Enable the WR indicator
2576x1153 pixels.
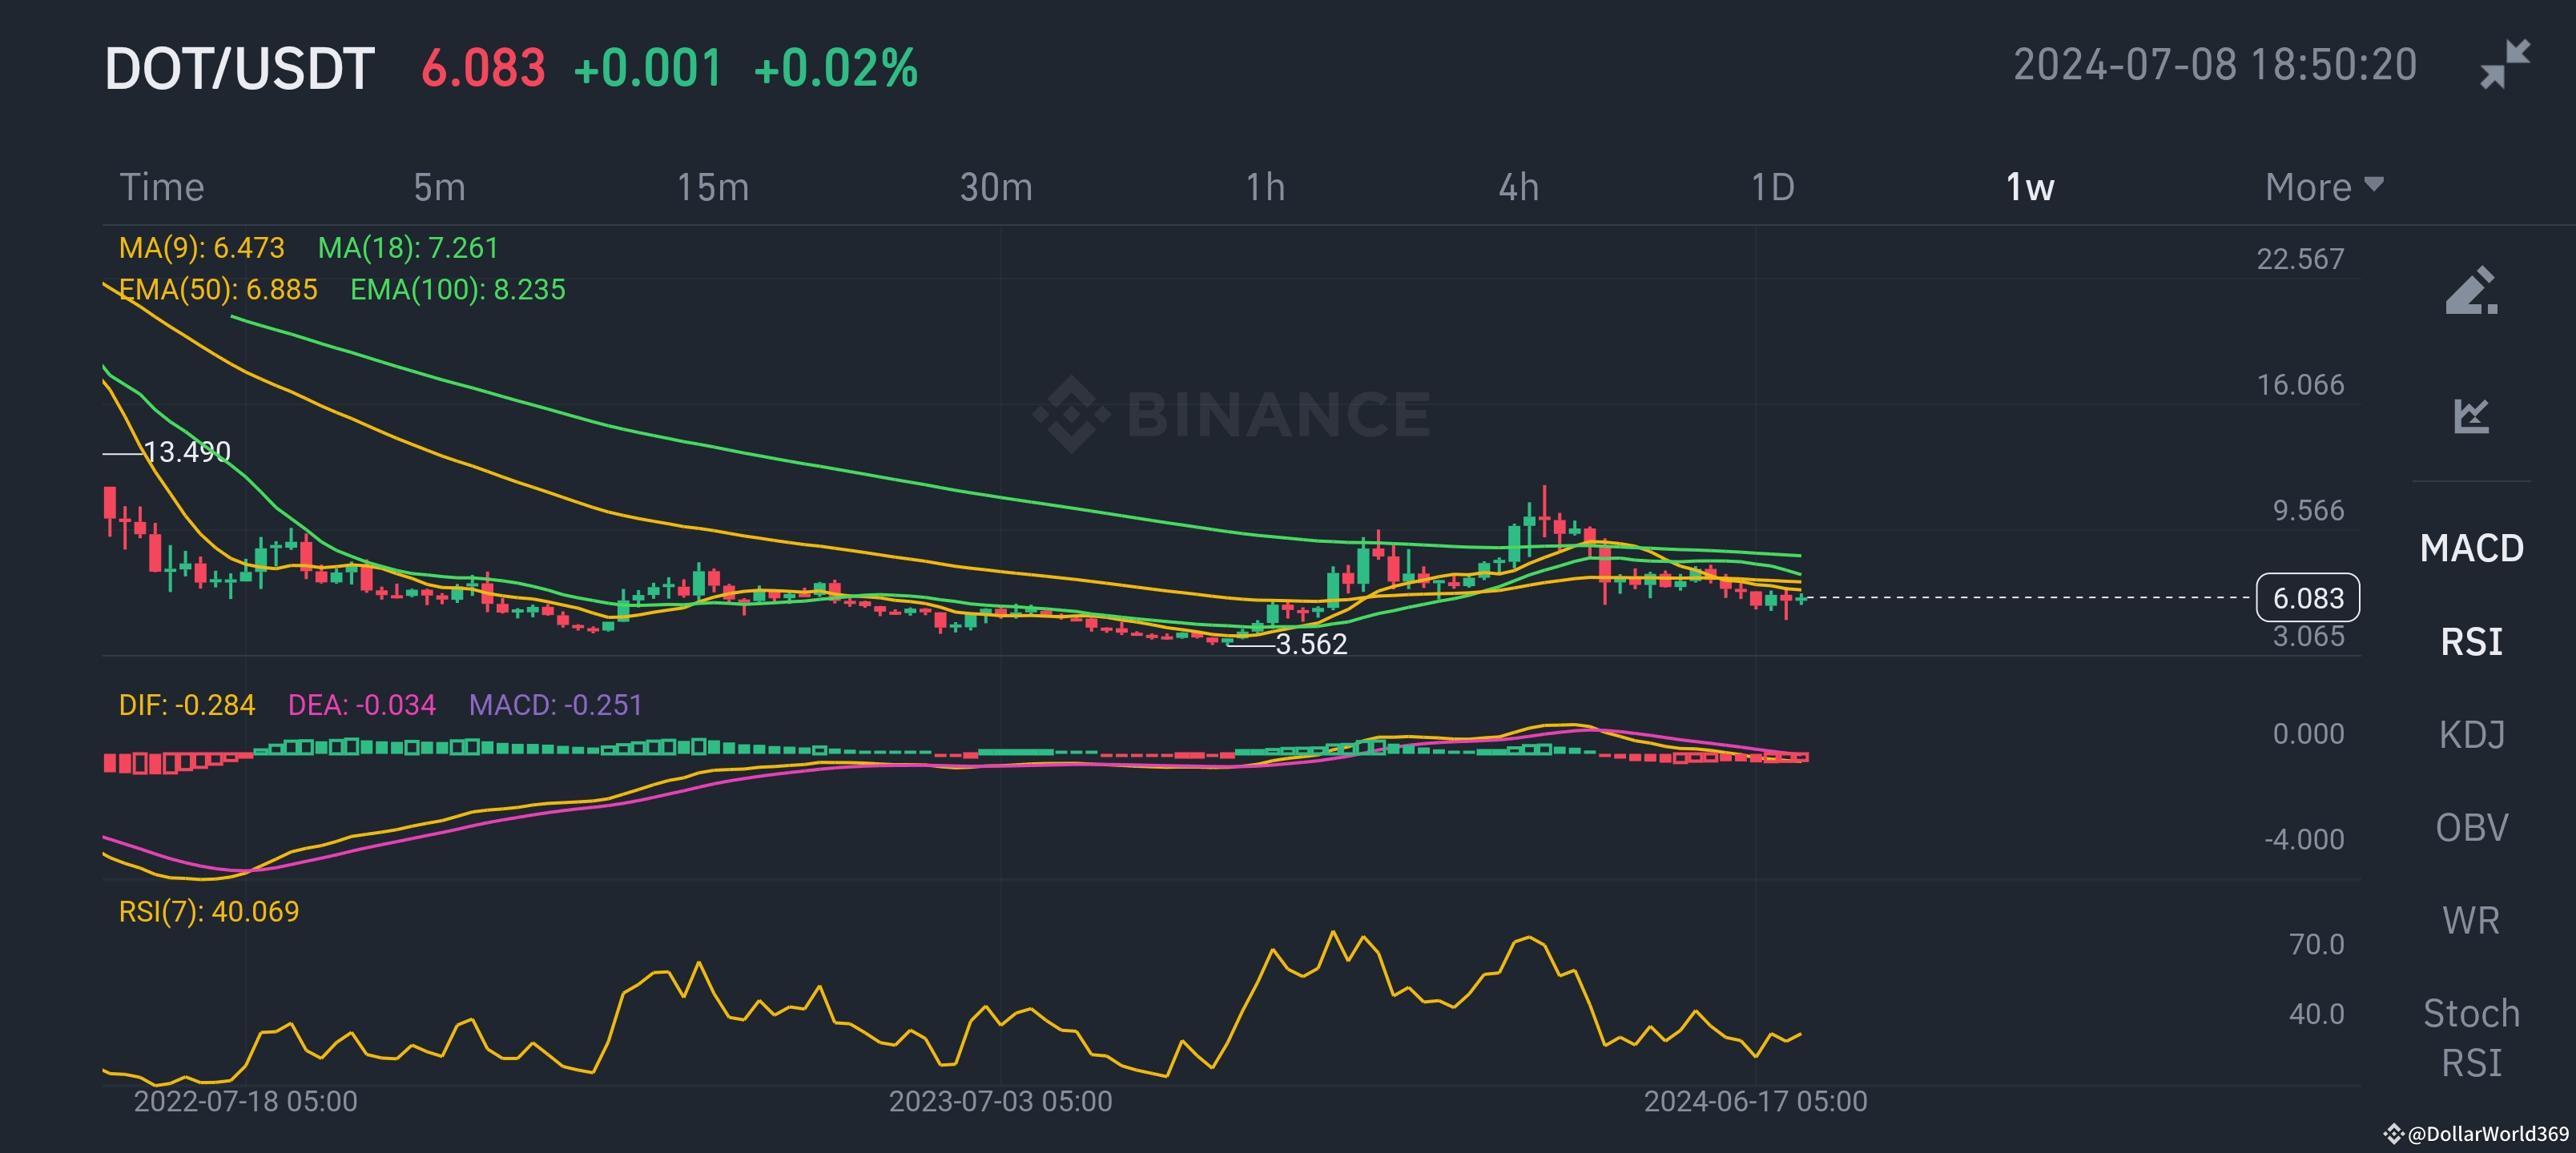tap(2471, 920)
